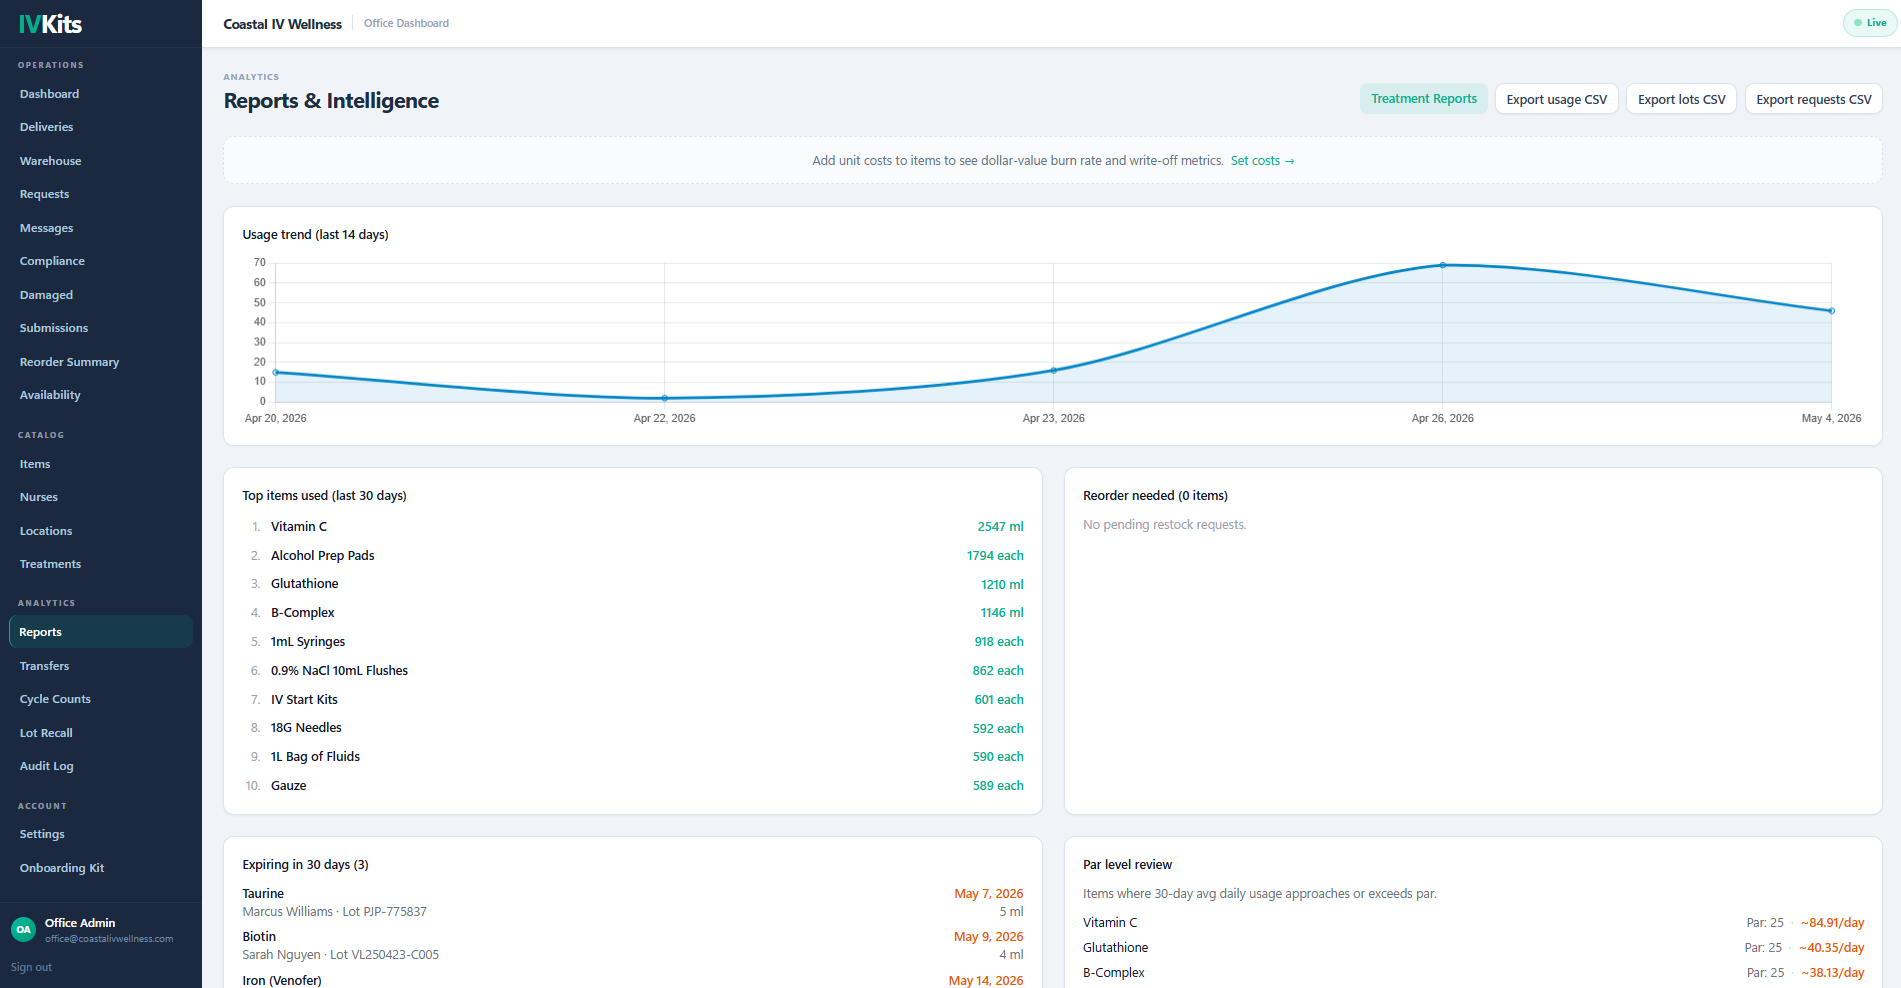The image size is (1901, 988).
Task: Go to Nurses page
Action: pyautogui.click(x=39, y=497)
